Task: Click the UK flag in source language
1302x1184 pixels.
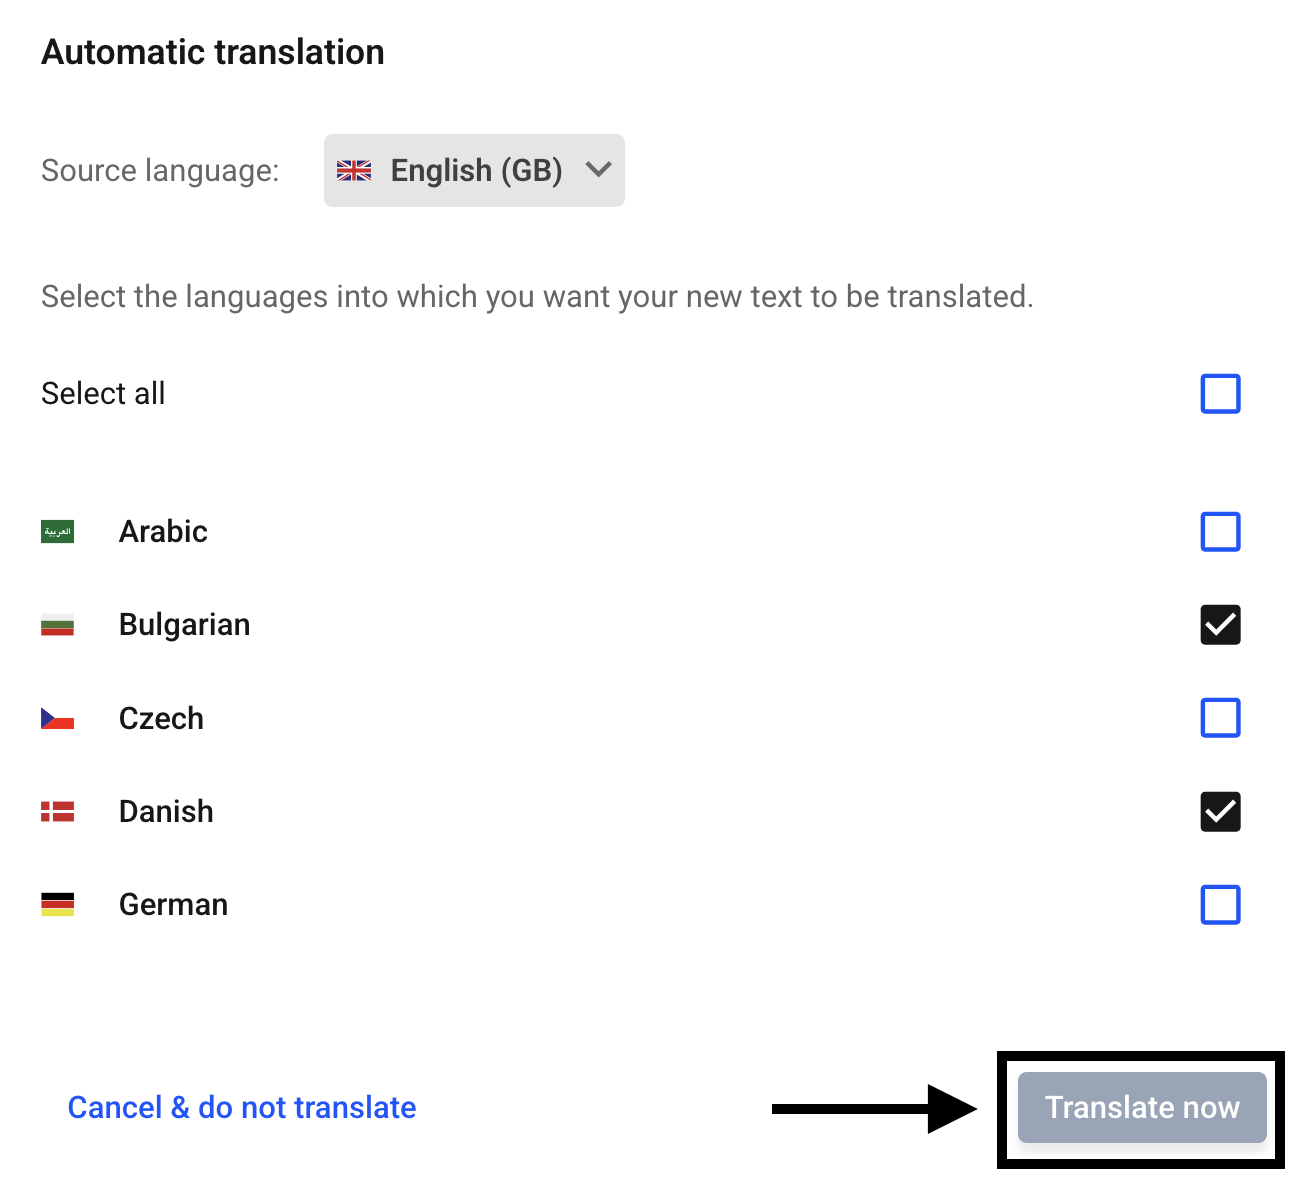Action: click(x=354, y=171)
